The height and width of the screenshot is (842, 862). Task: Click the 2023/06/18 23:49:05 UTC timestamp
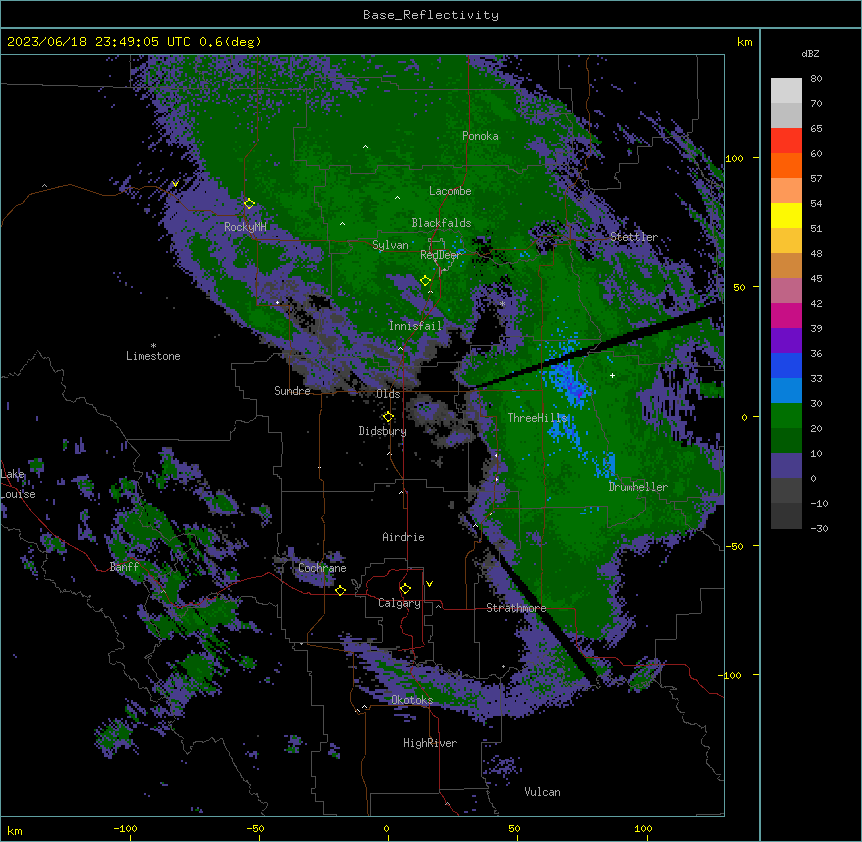[x=99, y=42]
